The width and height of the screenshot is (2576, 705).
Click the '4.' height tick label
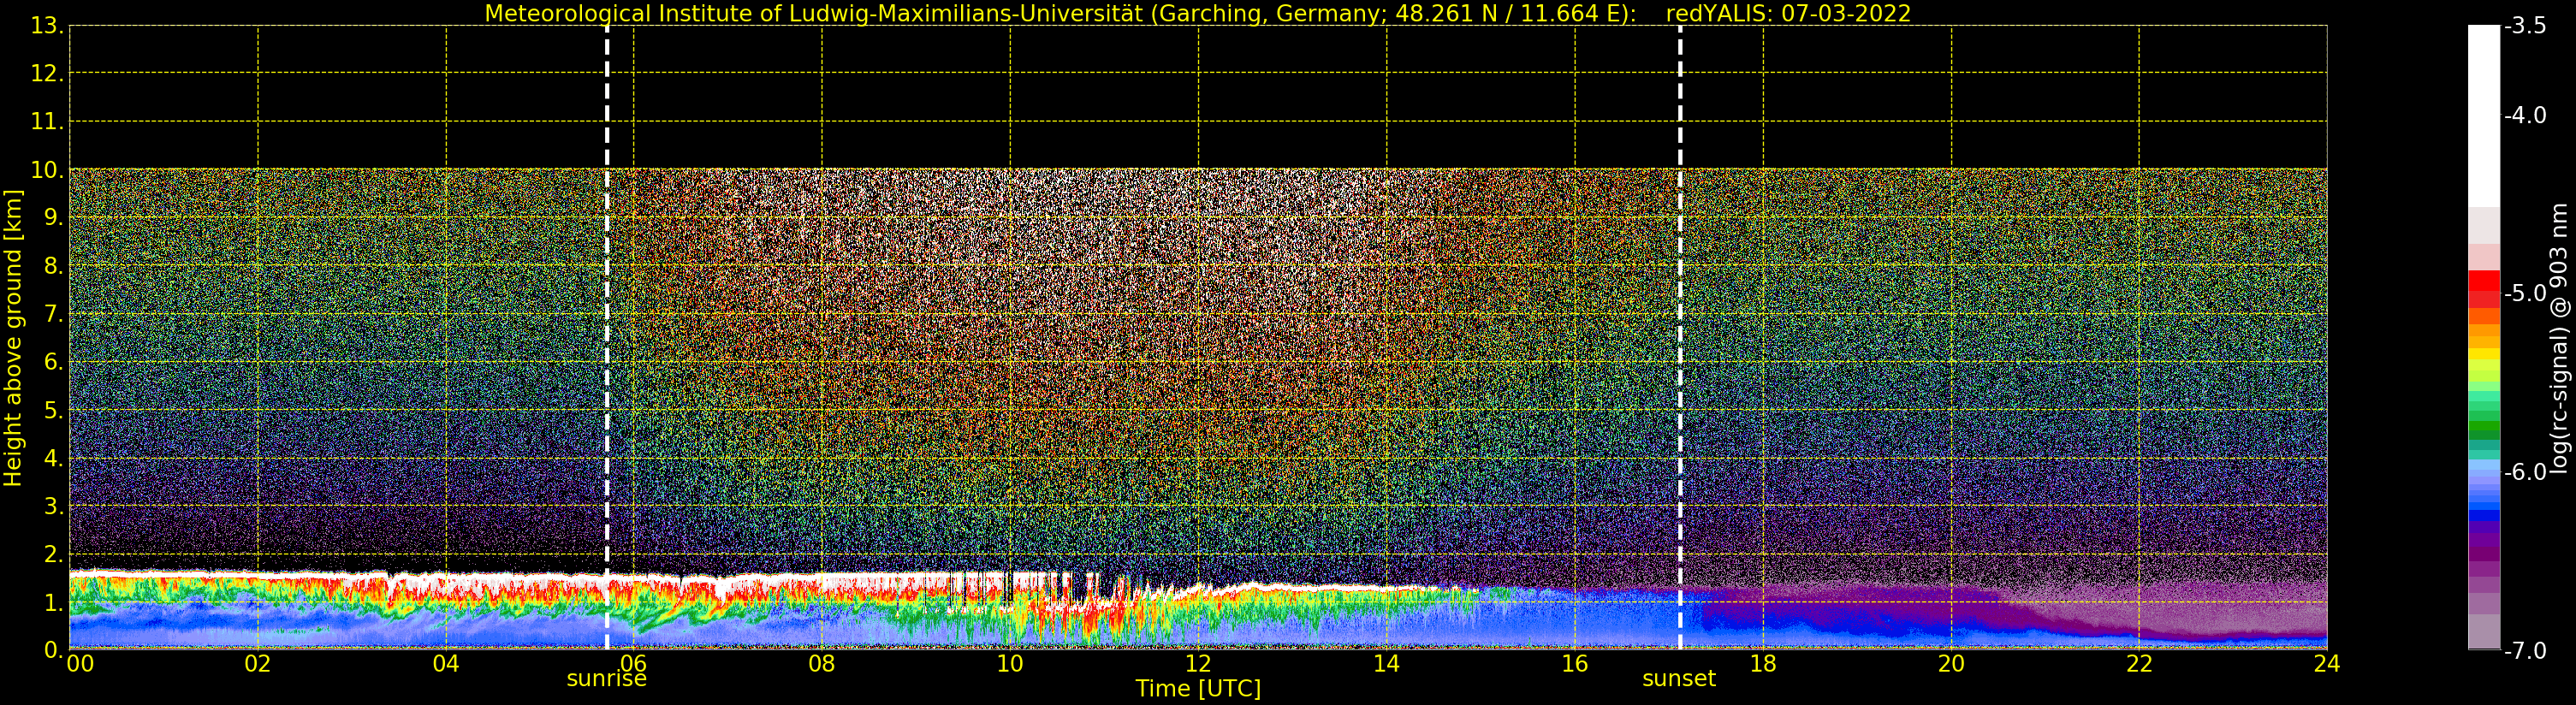[53, 458]
